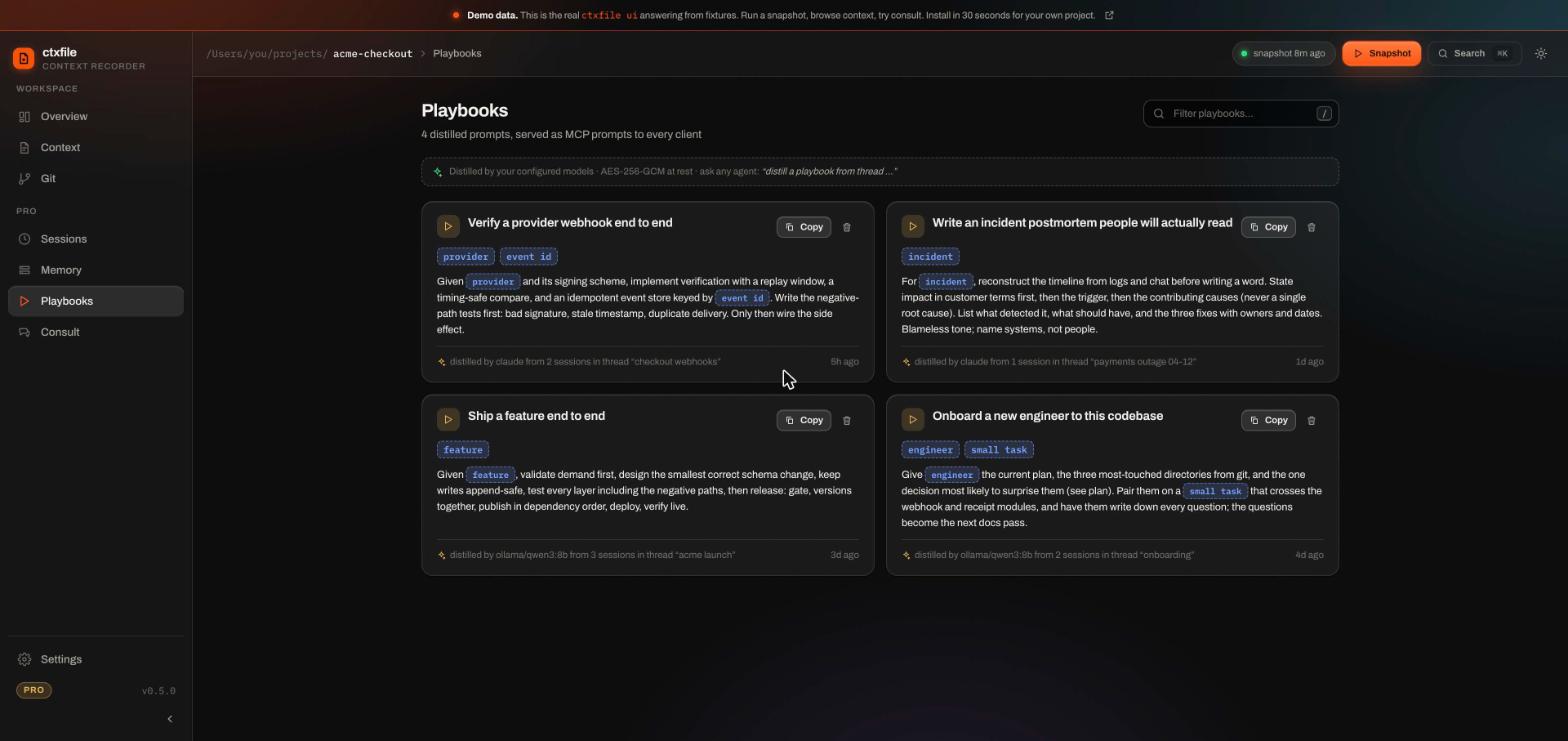Viewport: 1568px width, 741px height.
Task: Click the Context document icon
Action: pyautogui.click(x=24, y=147)
